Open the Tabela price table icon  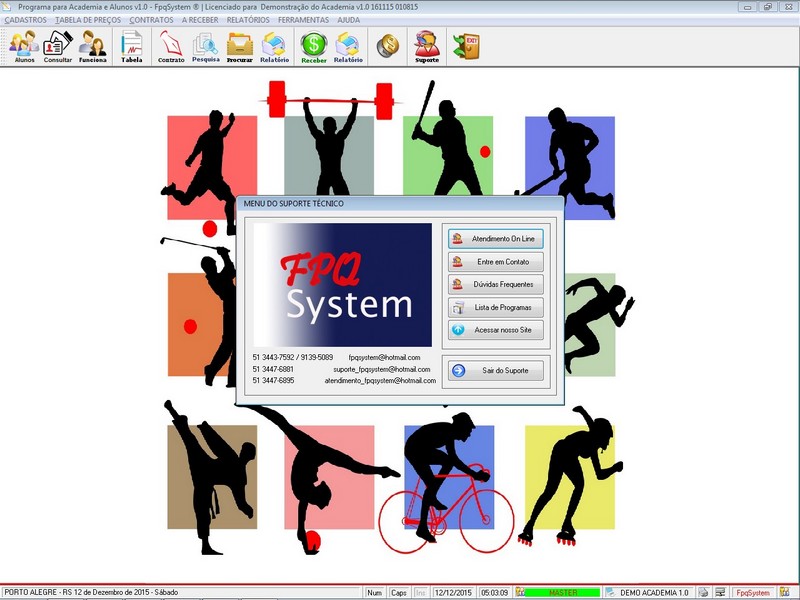point(132,46)
